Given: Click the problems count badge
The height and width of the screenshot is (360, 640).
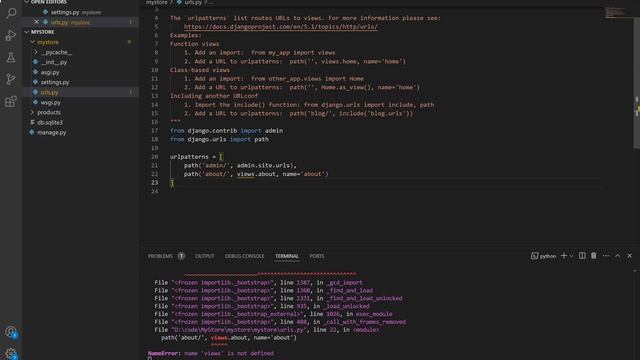Looking at the screenshot, I should pyautogui.click(x=181, y=256).
